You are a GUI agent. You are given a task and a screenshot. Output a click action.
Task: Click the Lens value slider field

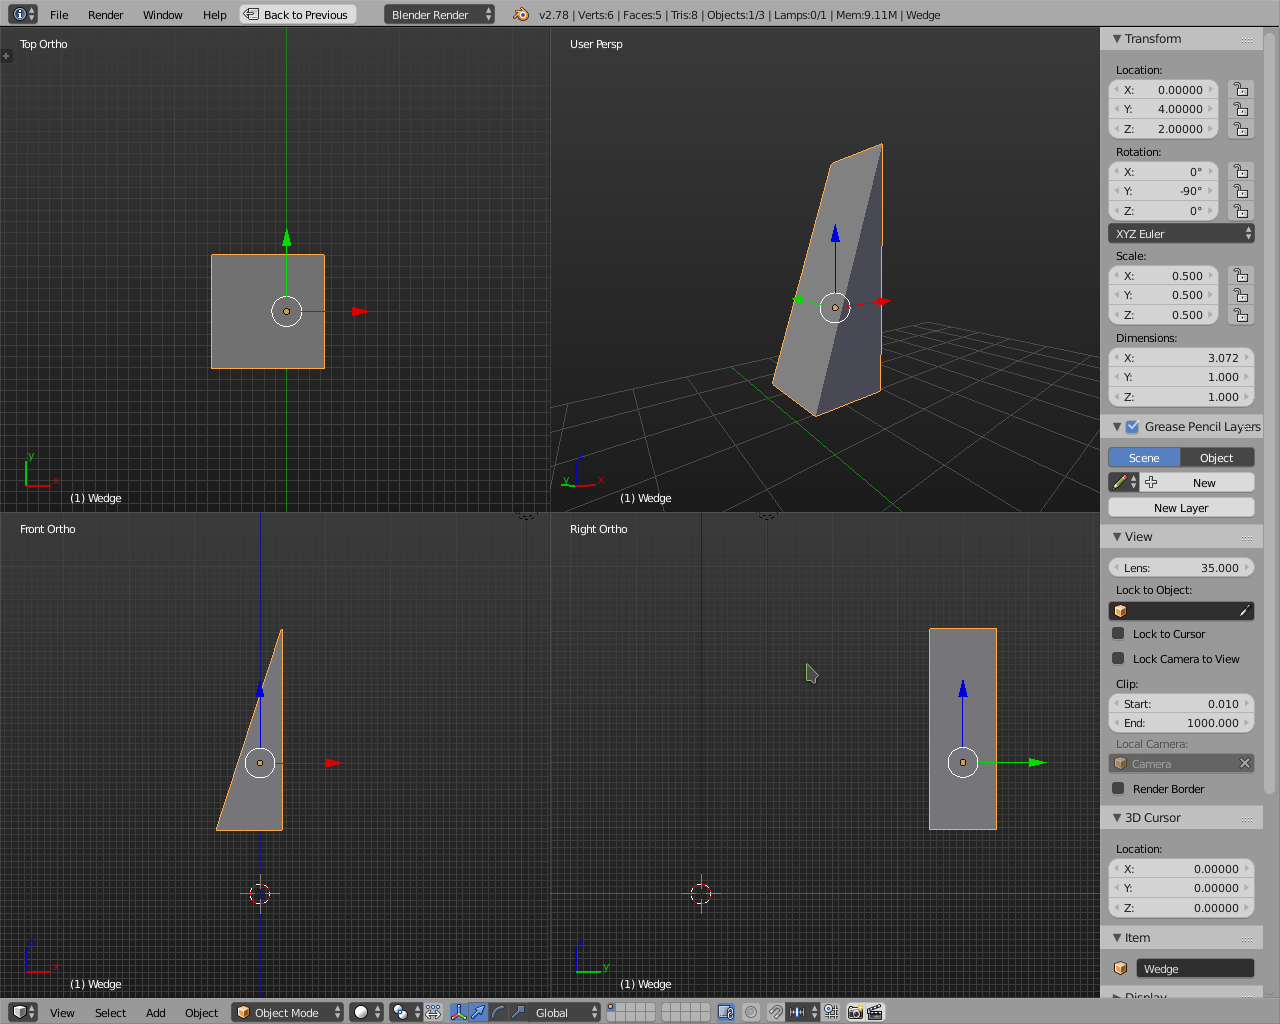click(x=1181, y=567)
